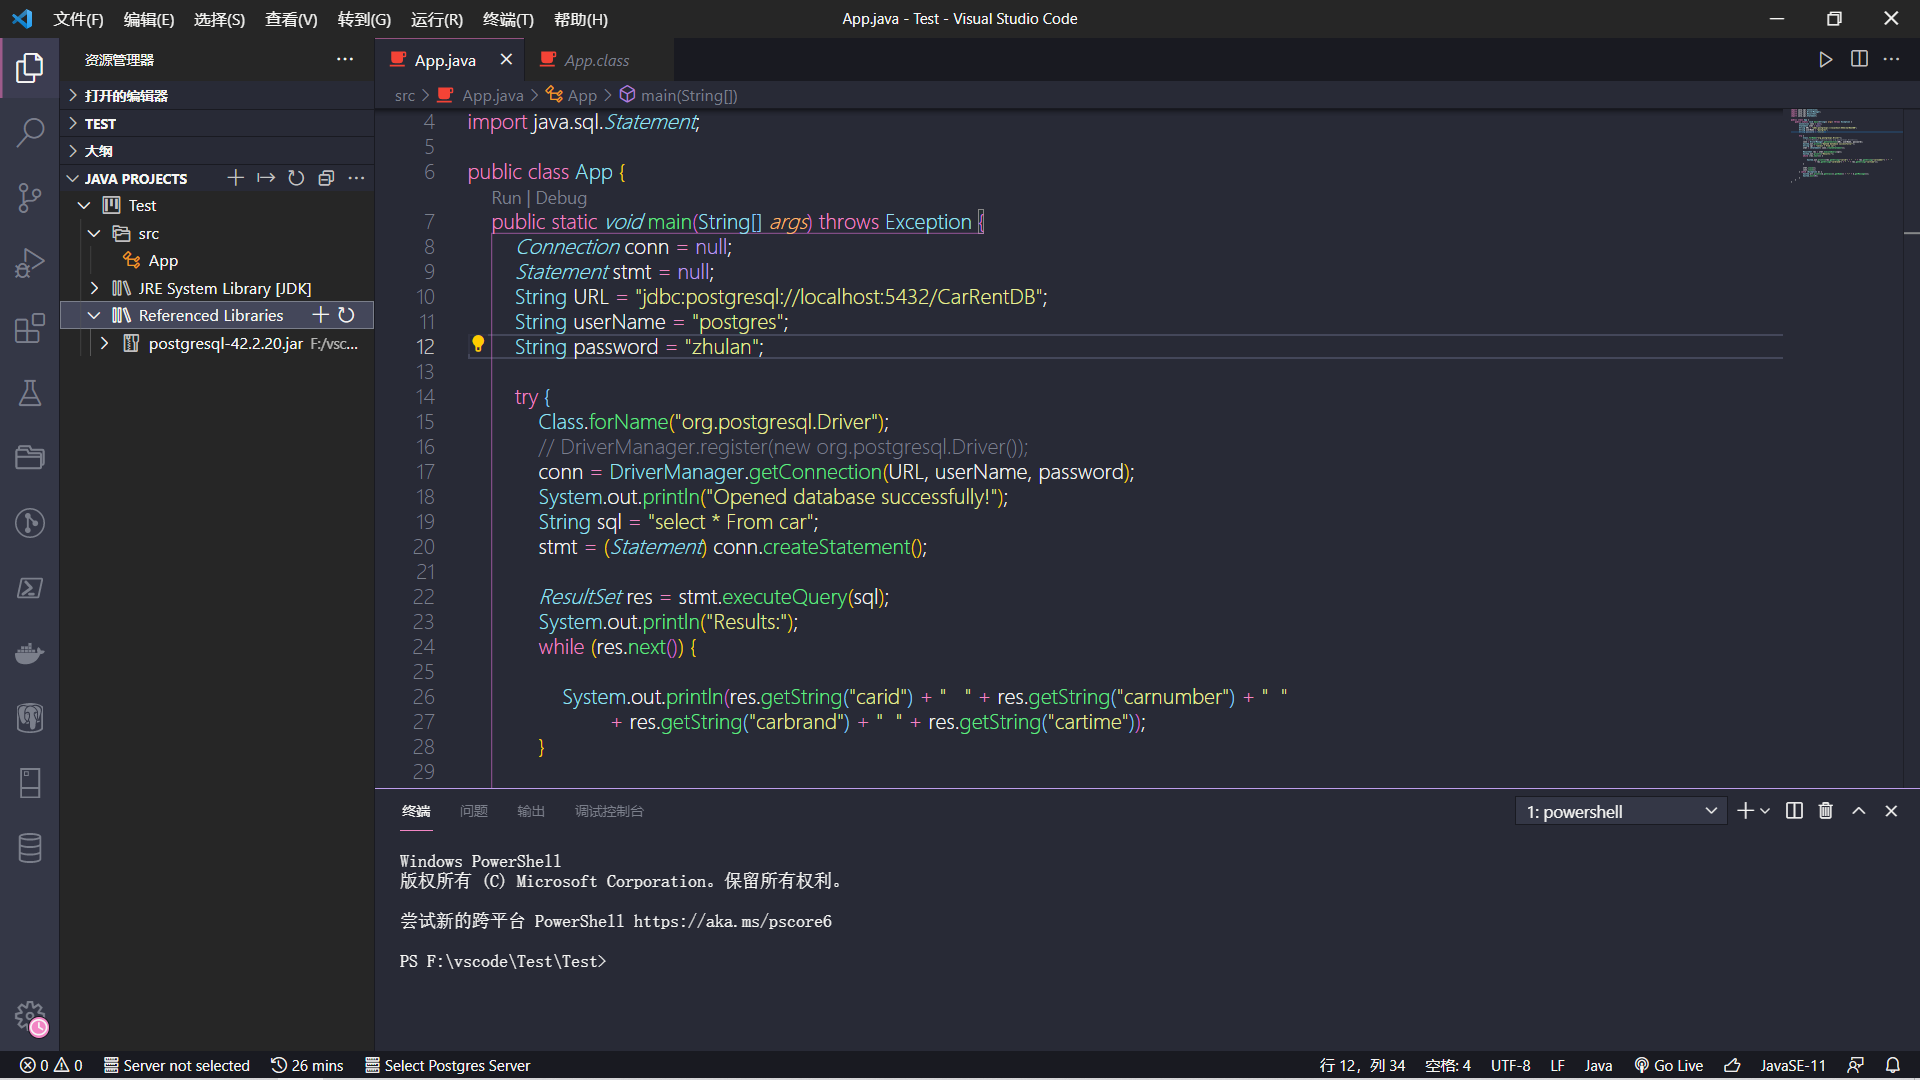Kill the terminal with trash icon
Viewport: 1920px width, 1080px height.
tap(1825, 811)
